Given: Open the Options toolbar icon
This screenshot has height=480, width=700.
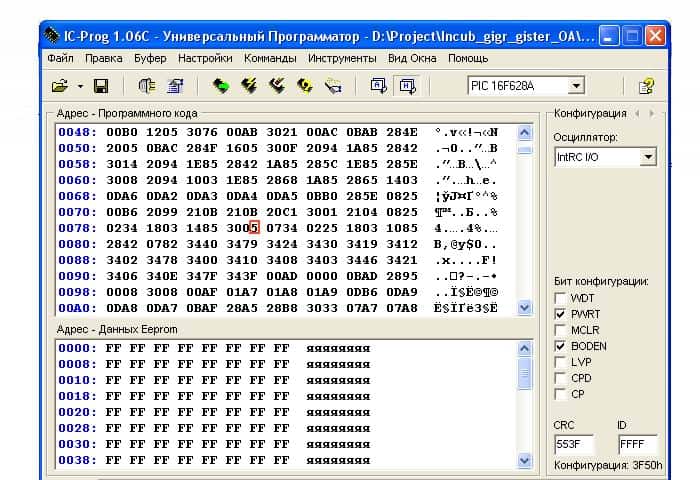Looking at the screenshot, I should (x=175, y=86).
